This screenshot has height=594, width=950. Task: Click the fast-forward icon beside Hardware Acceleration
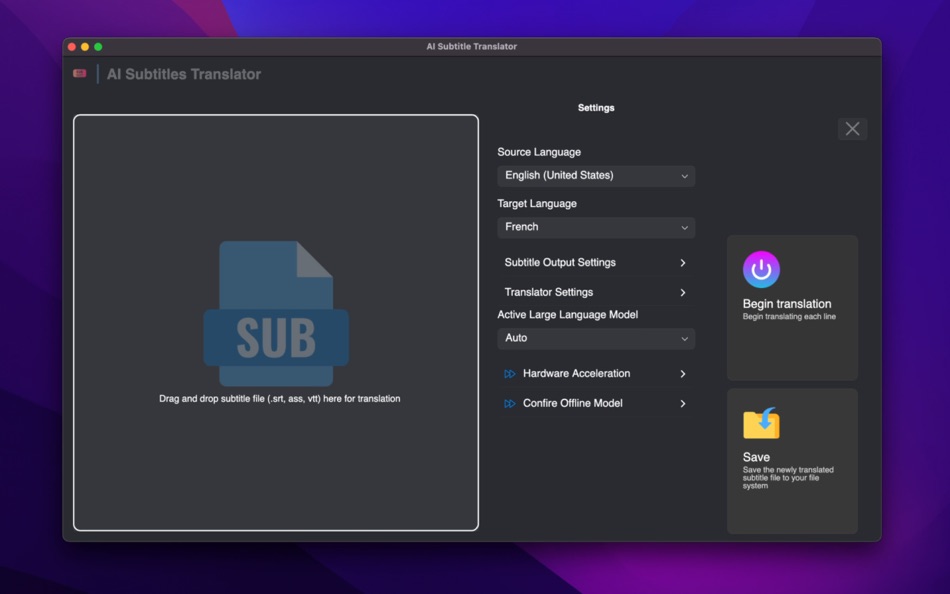coord(508,373)
